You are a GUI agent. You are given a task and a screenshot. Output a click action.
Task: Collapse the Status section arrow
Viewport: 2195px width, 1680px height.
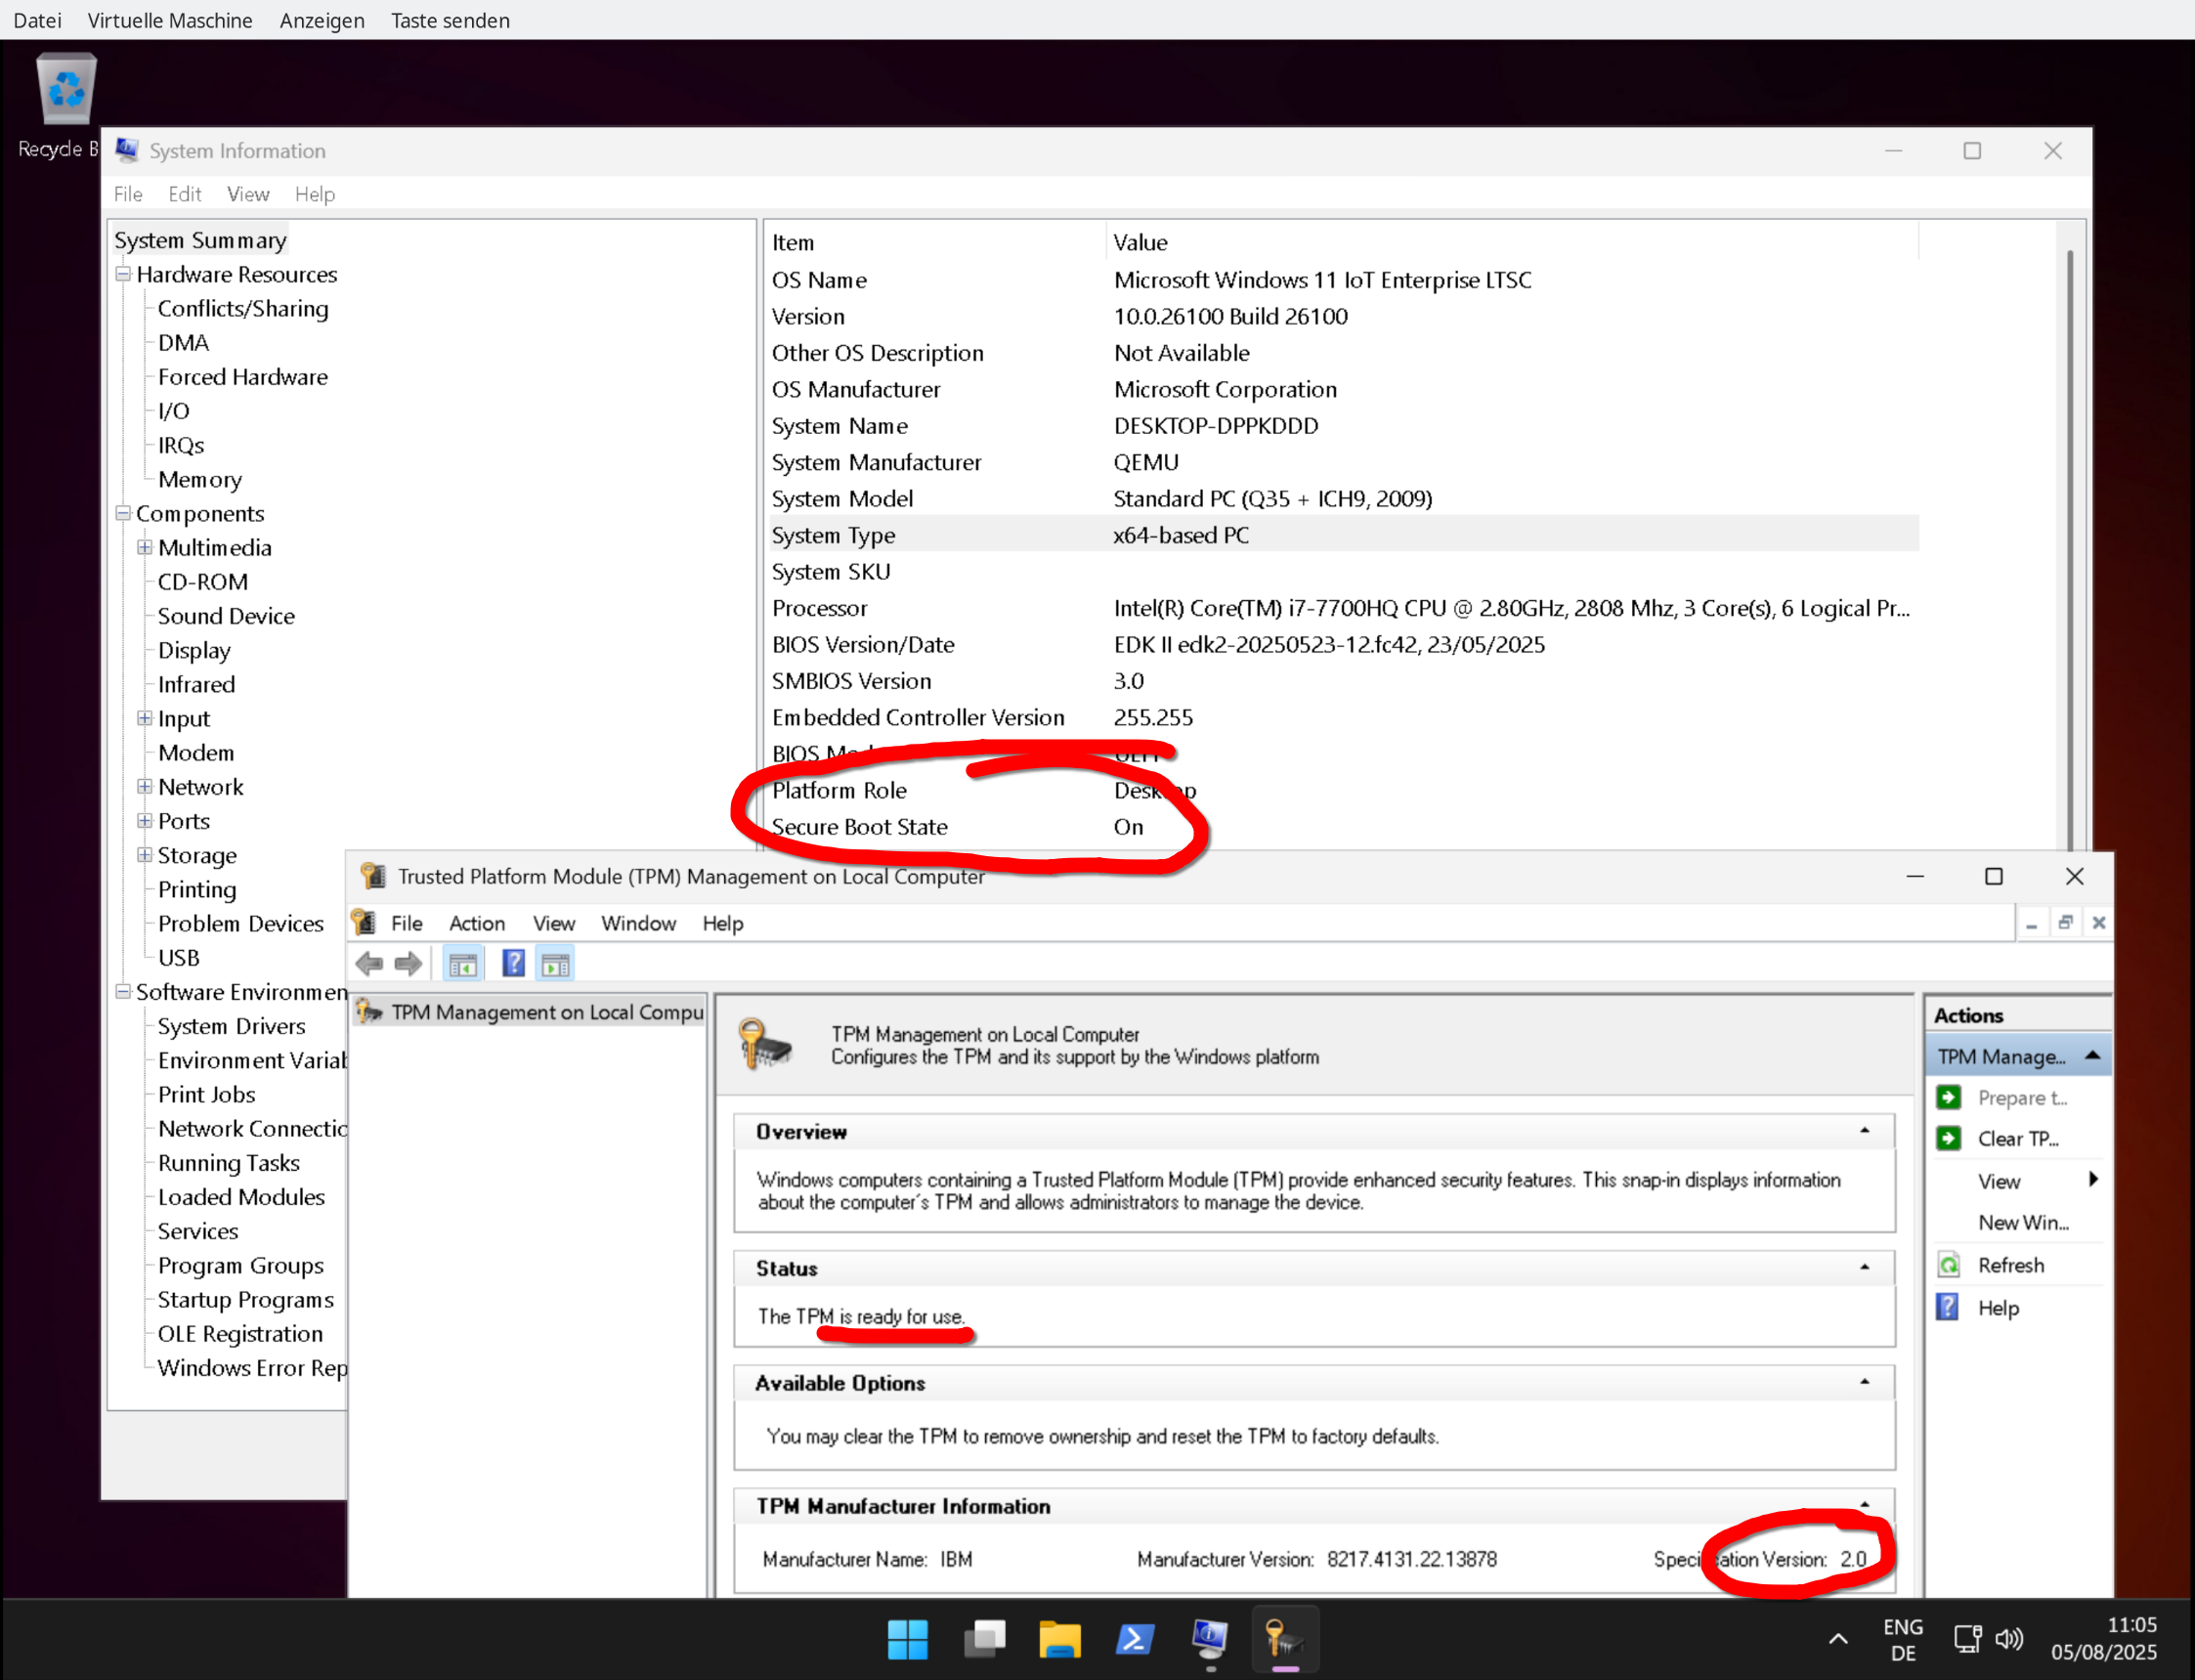[1865, 1267]
